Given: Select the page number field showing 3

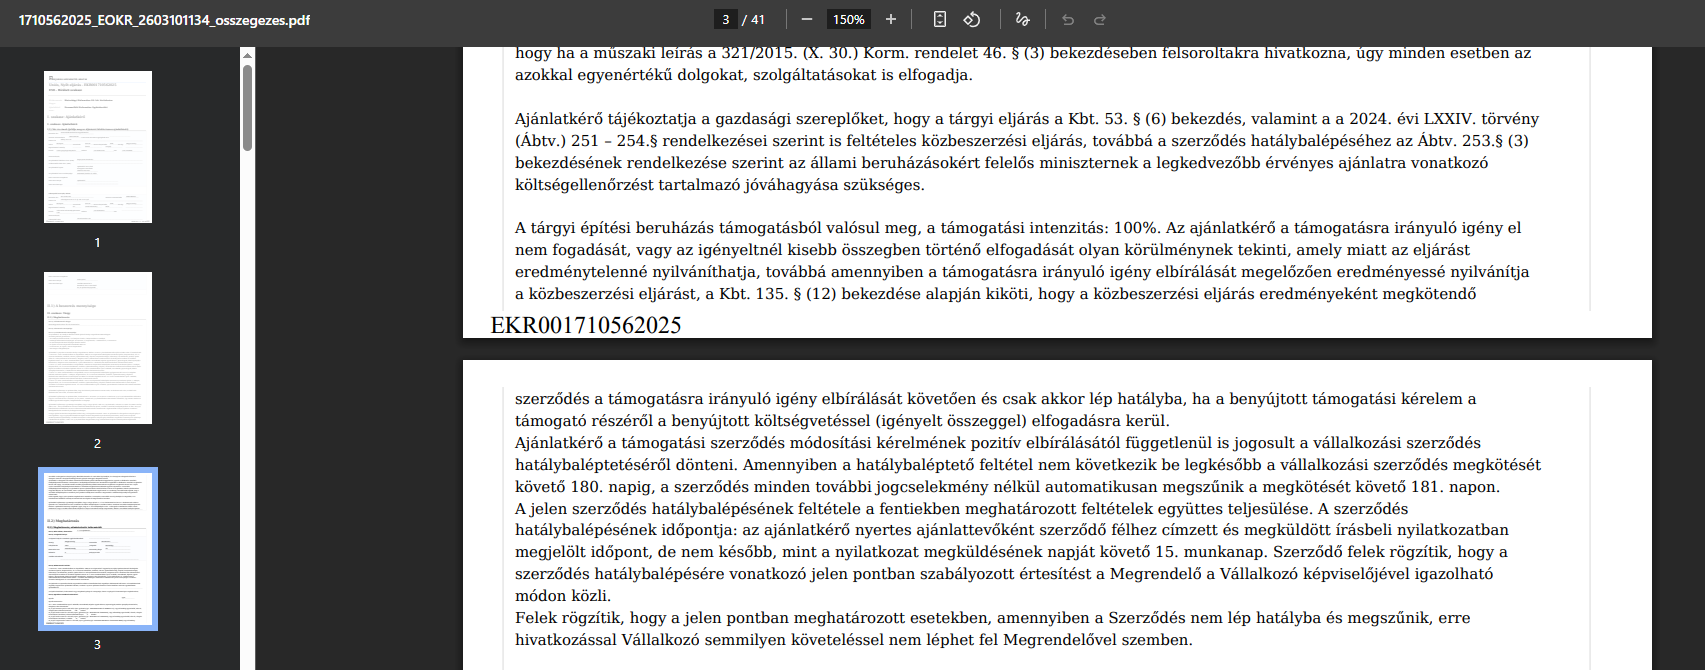Looking at the screenshot, I should coord(726,19).
